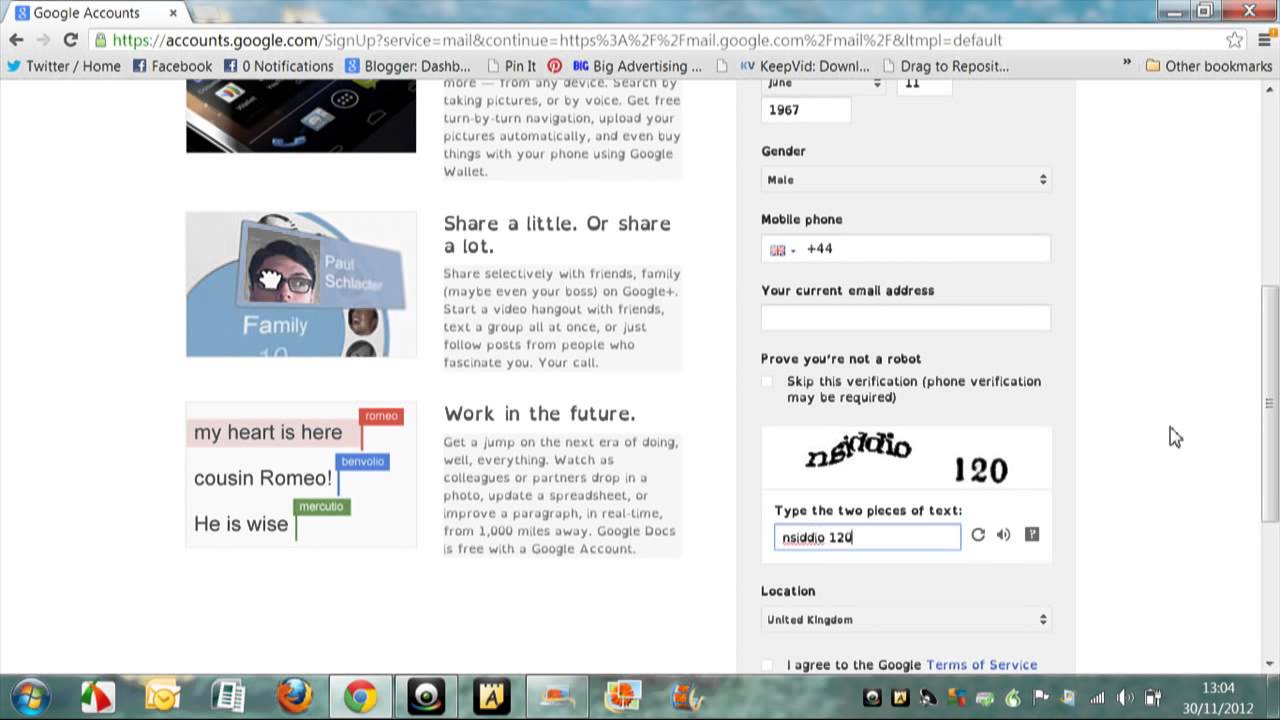Click the browser forward arrow
Viewport: 1280px width, 720px height.
click(x=43, y=40)
